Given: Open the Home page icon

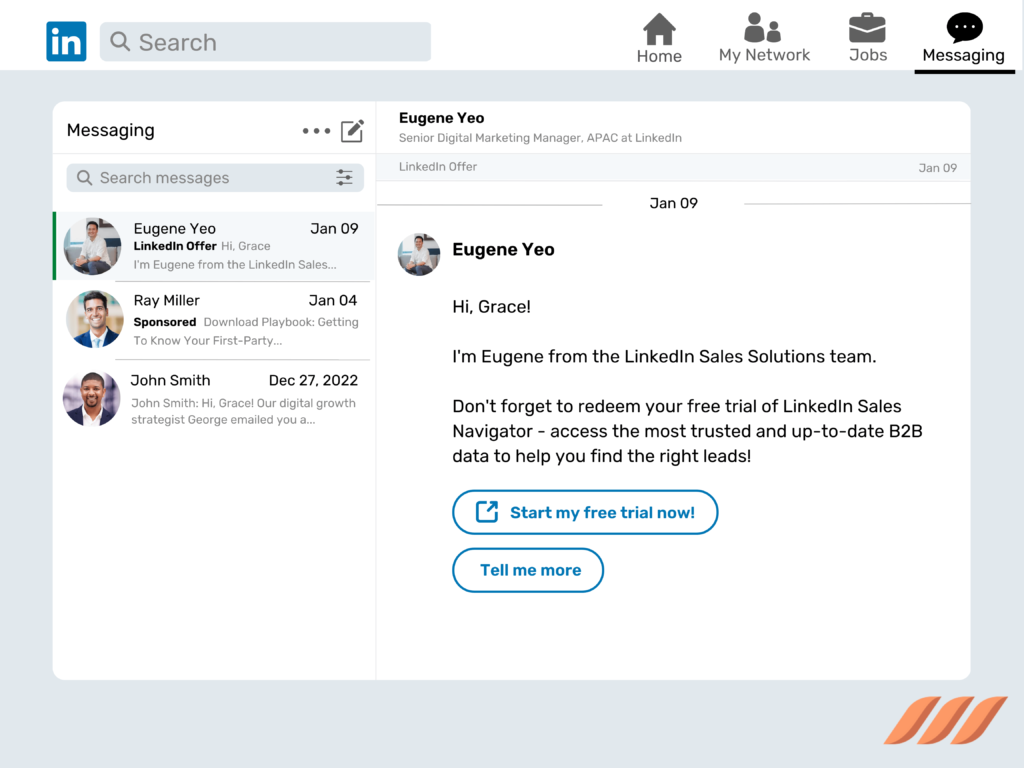Looking at the screenshot, I should coord(659,30).
